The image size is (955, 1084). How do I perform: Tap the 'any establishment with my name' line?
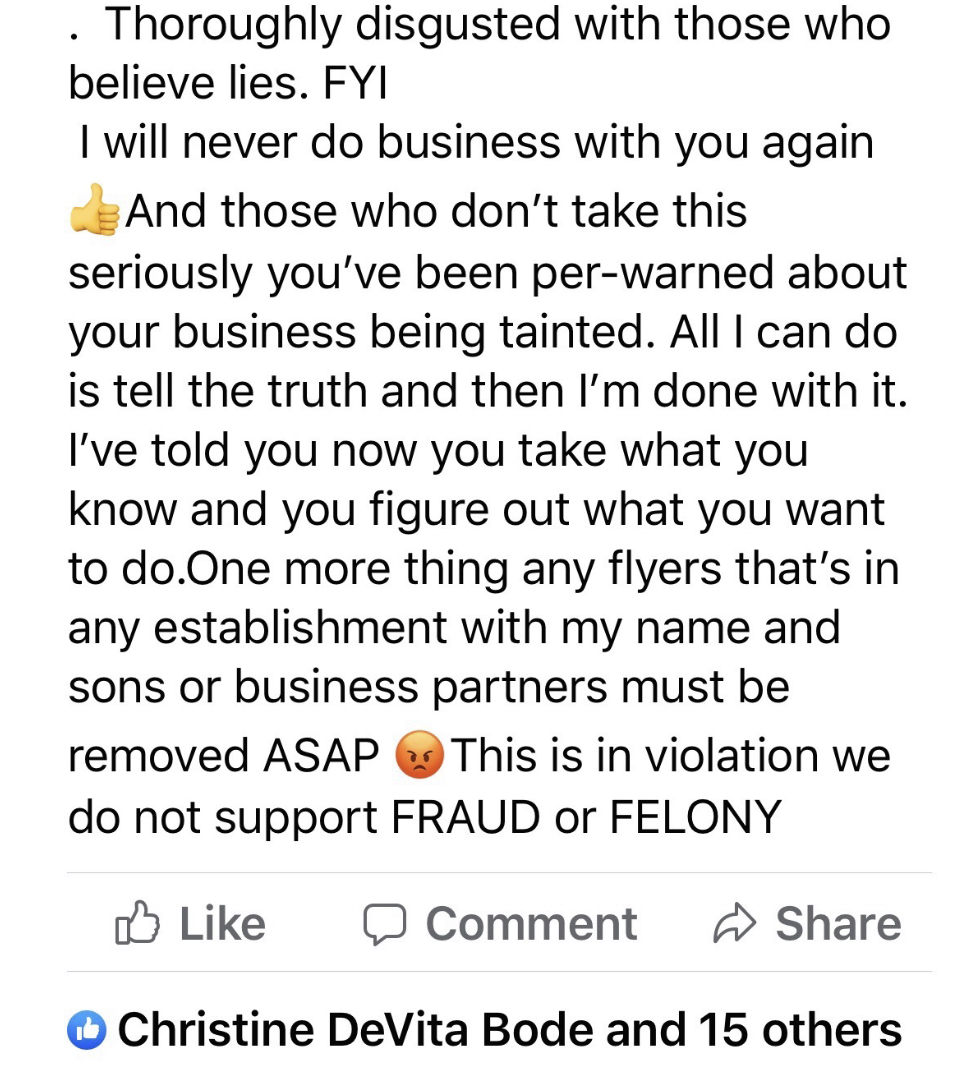point(453,627)
